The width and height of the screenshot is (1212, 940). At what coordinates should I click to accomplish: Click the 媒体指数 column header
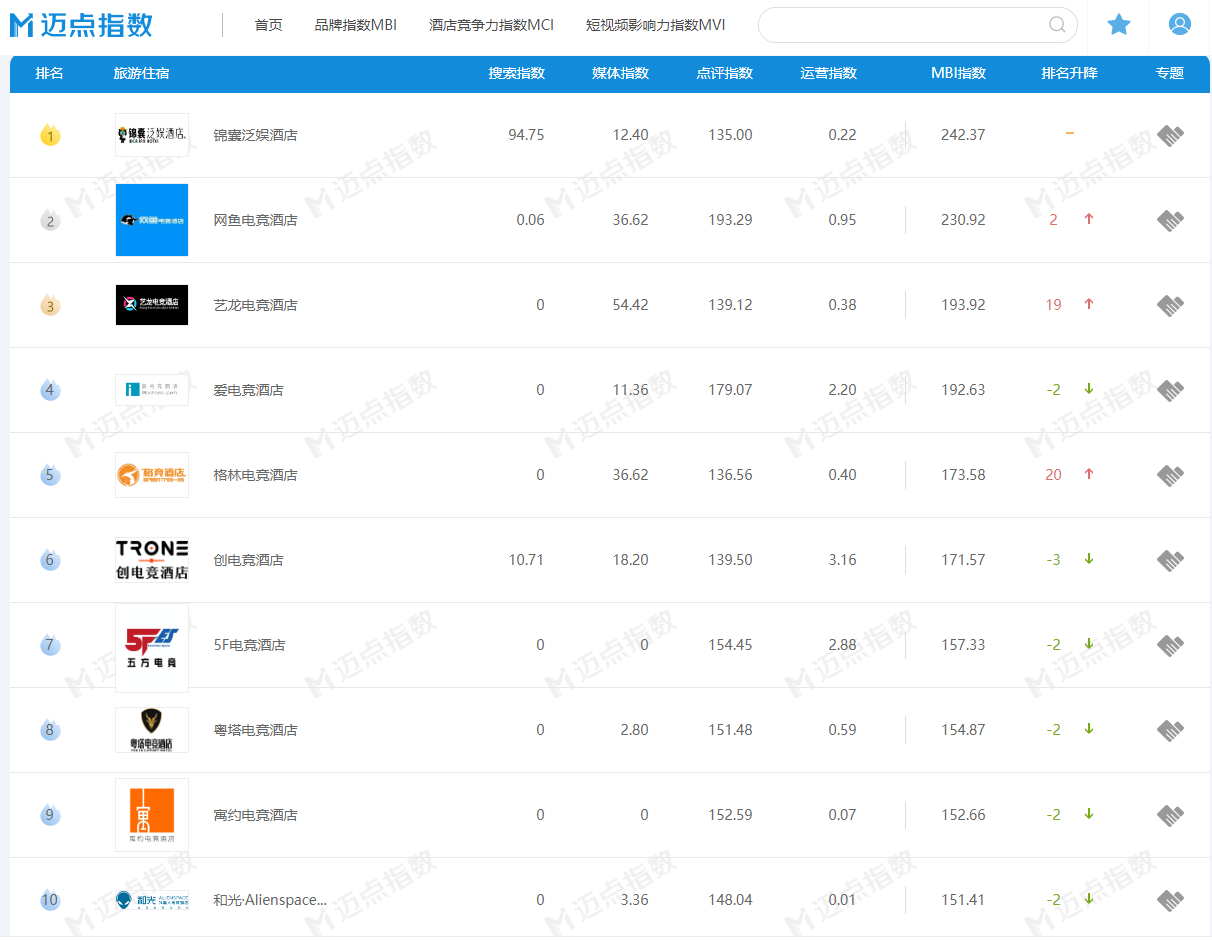(x=621, y=73)
